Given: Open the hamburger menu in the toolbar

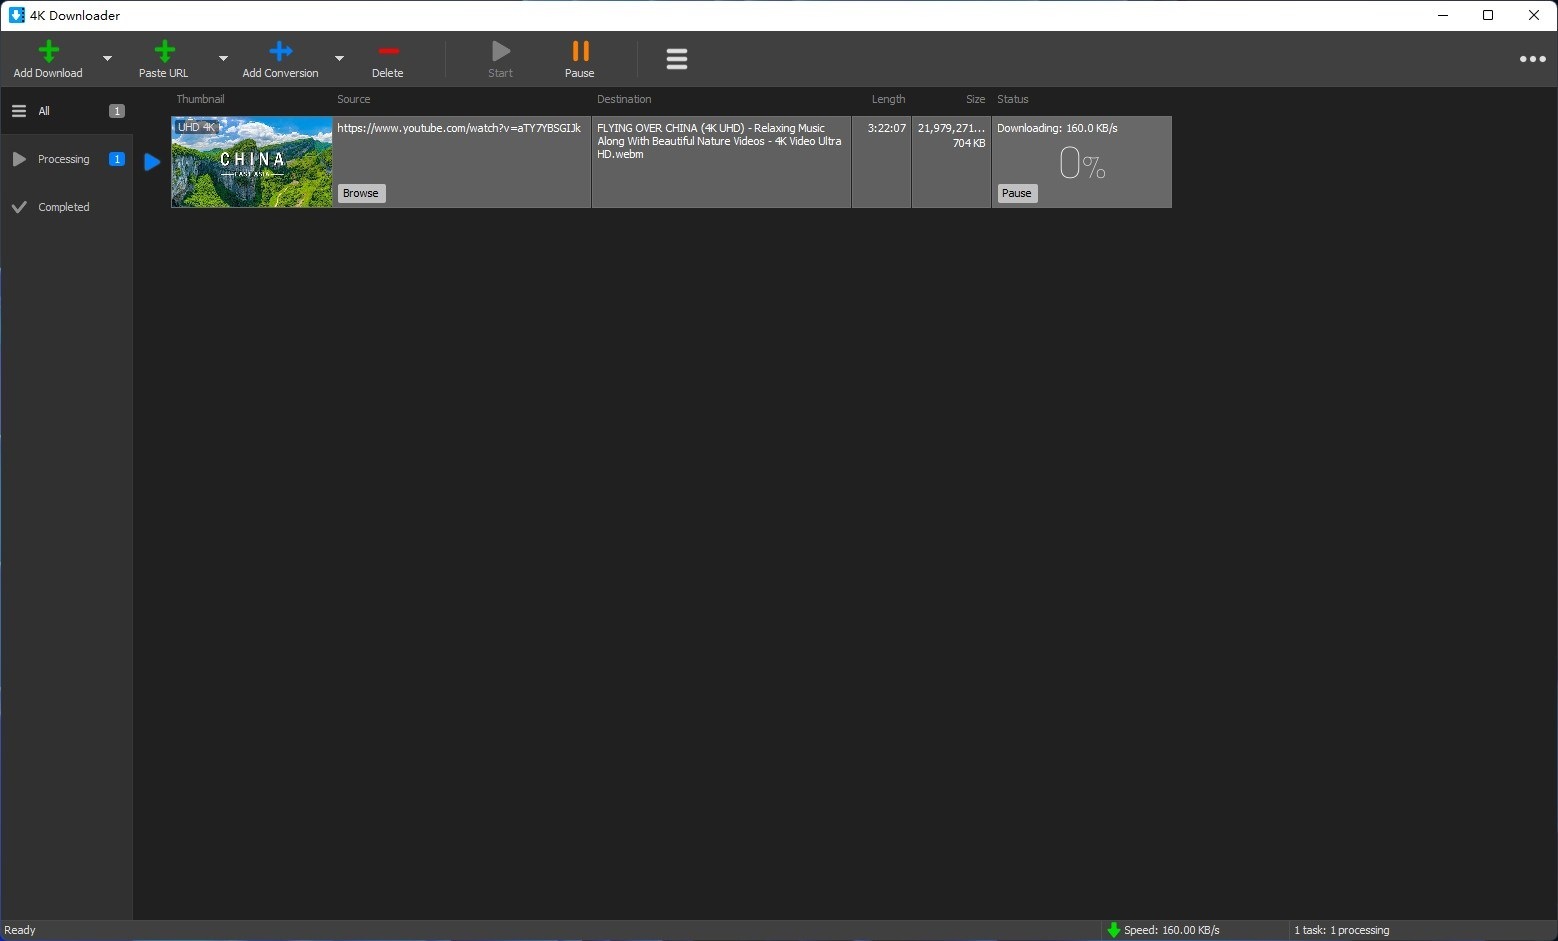Looking at the screenshot, I should point(677,59).
